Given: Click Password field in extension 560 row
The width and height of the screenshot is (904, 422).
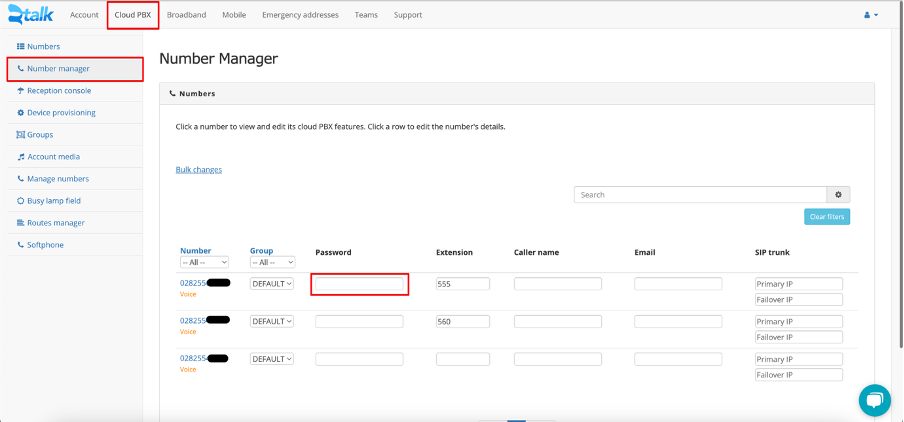Looking at the screenshot, I should [359, 321].
